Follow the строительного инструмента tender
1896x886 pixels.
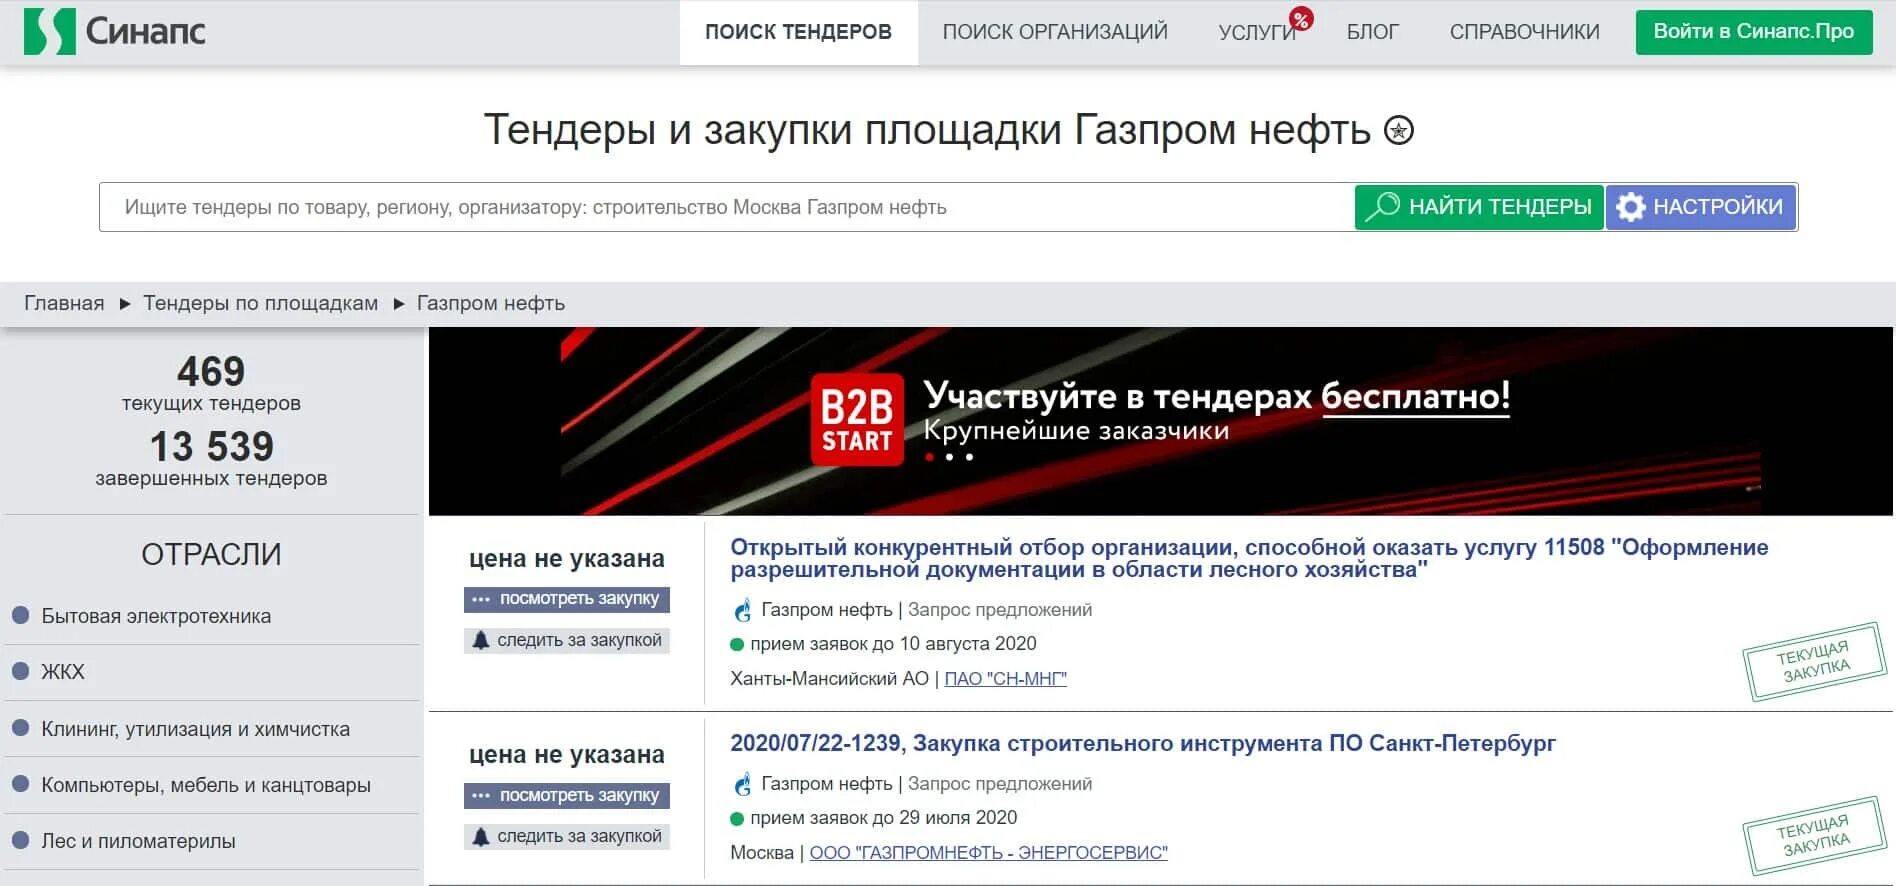tap(567, 836)
